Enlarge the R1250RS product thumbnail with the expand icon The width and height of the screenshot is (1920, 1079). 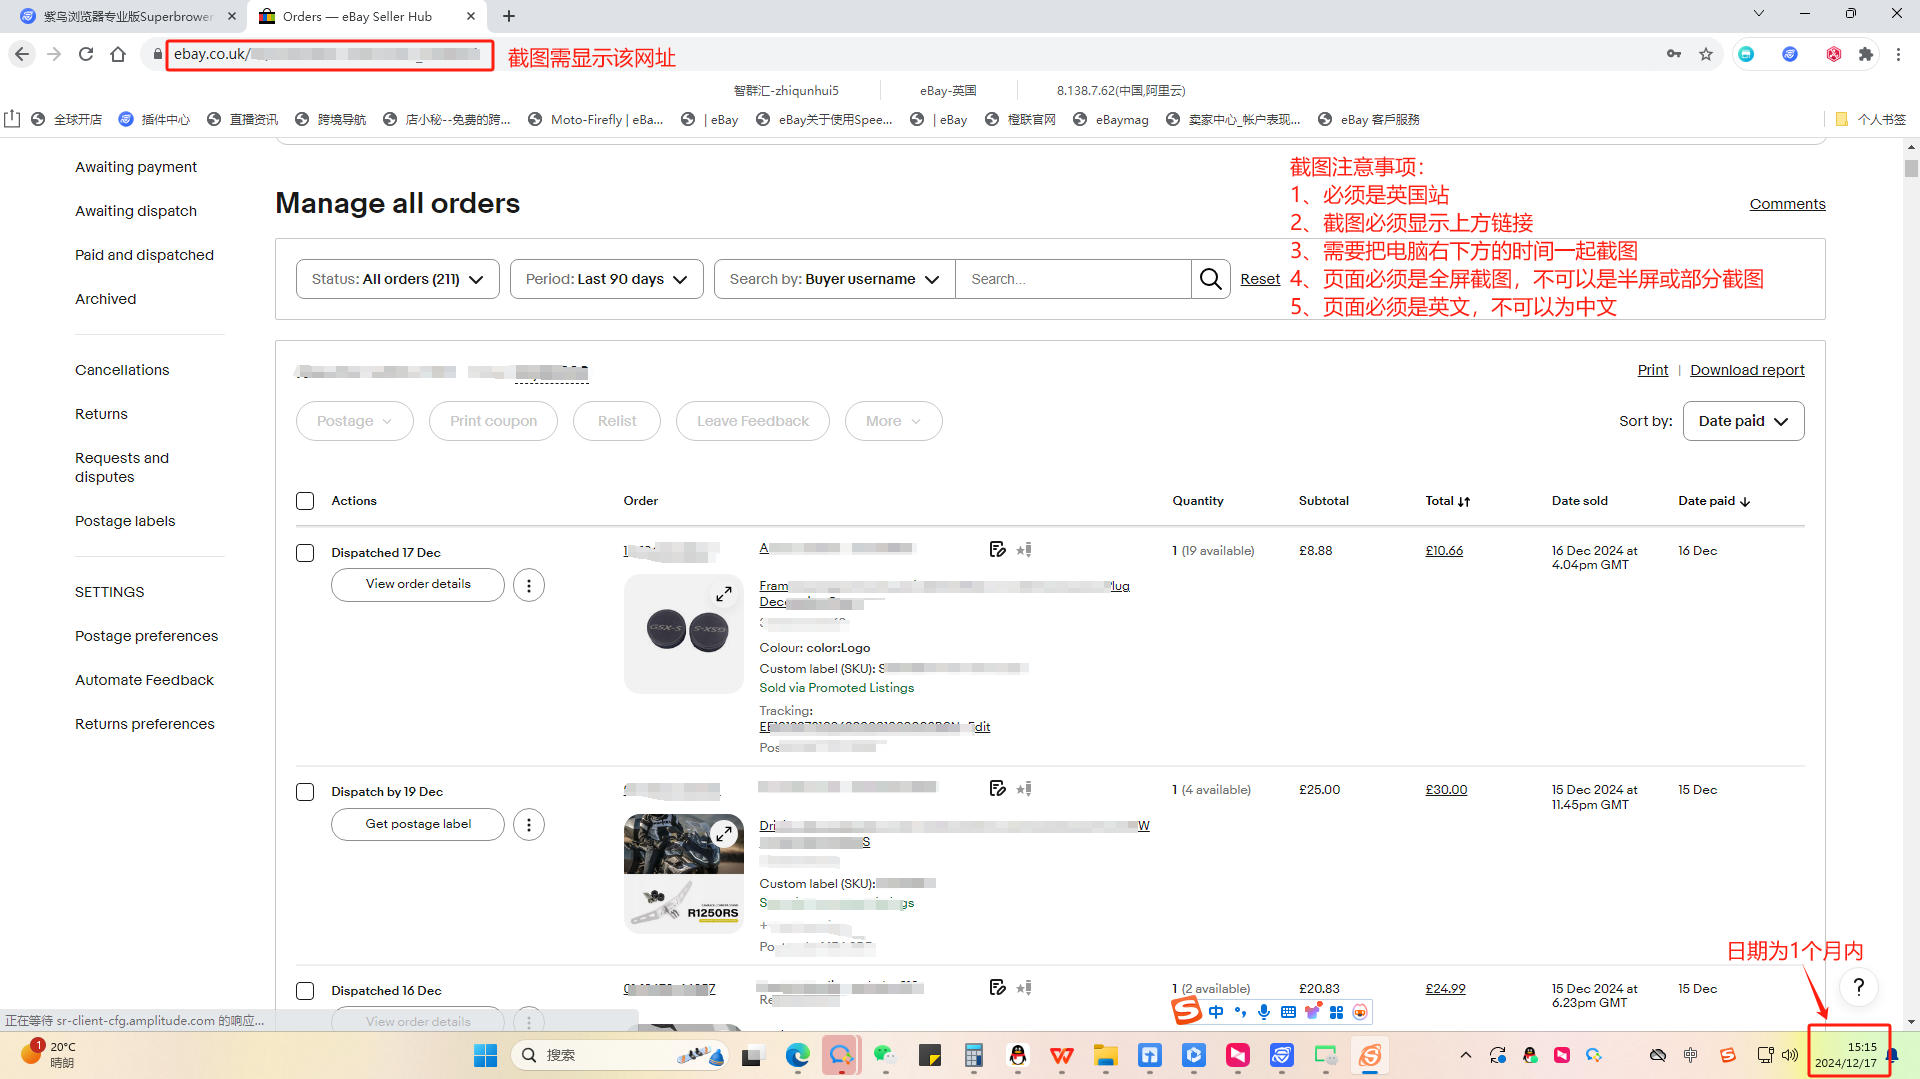pyautogui.click(x=724, y=833)
